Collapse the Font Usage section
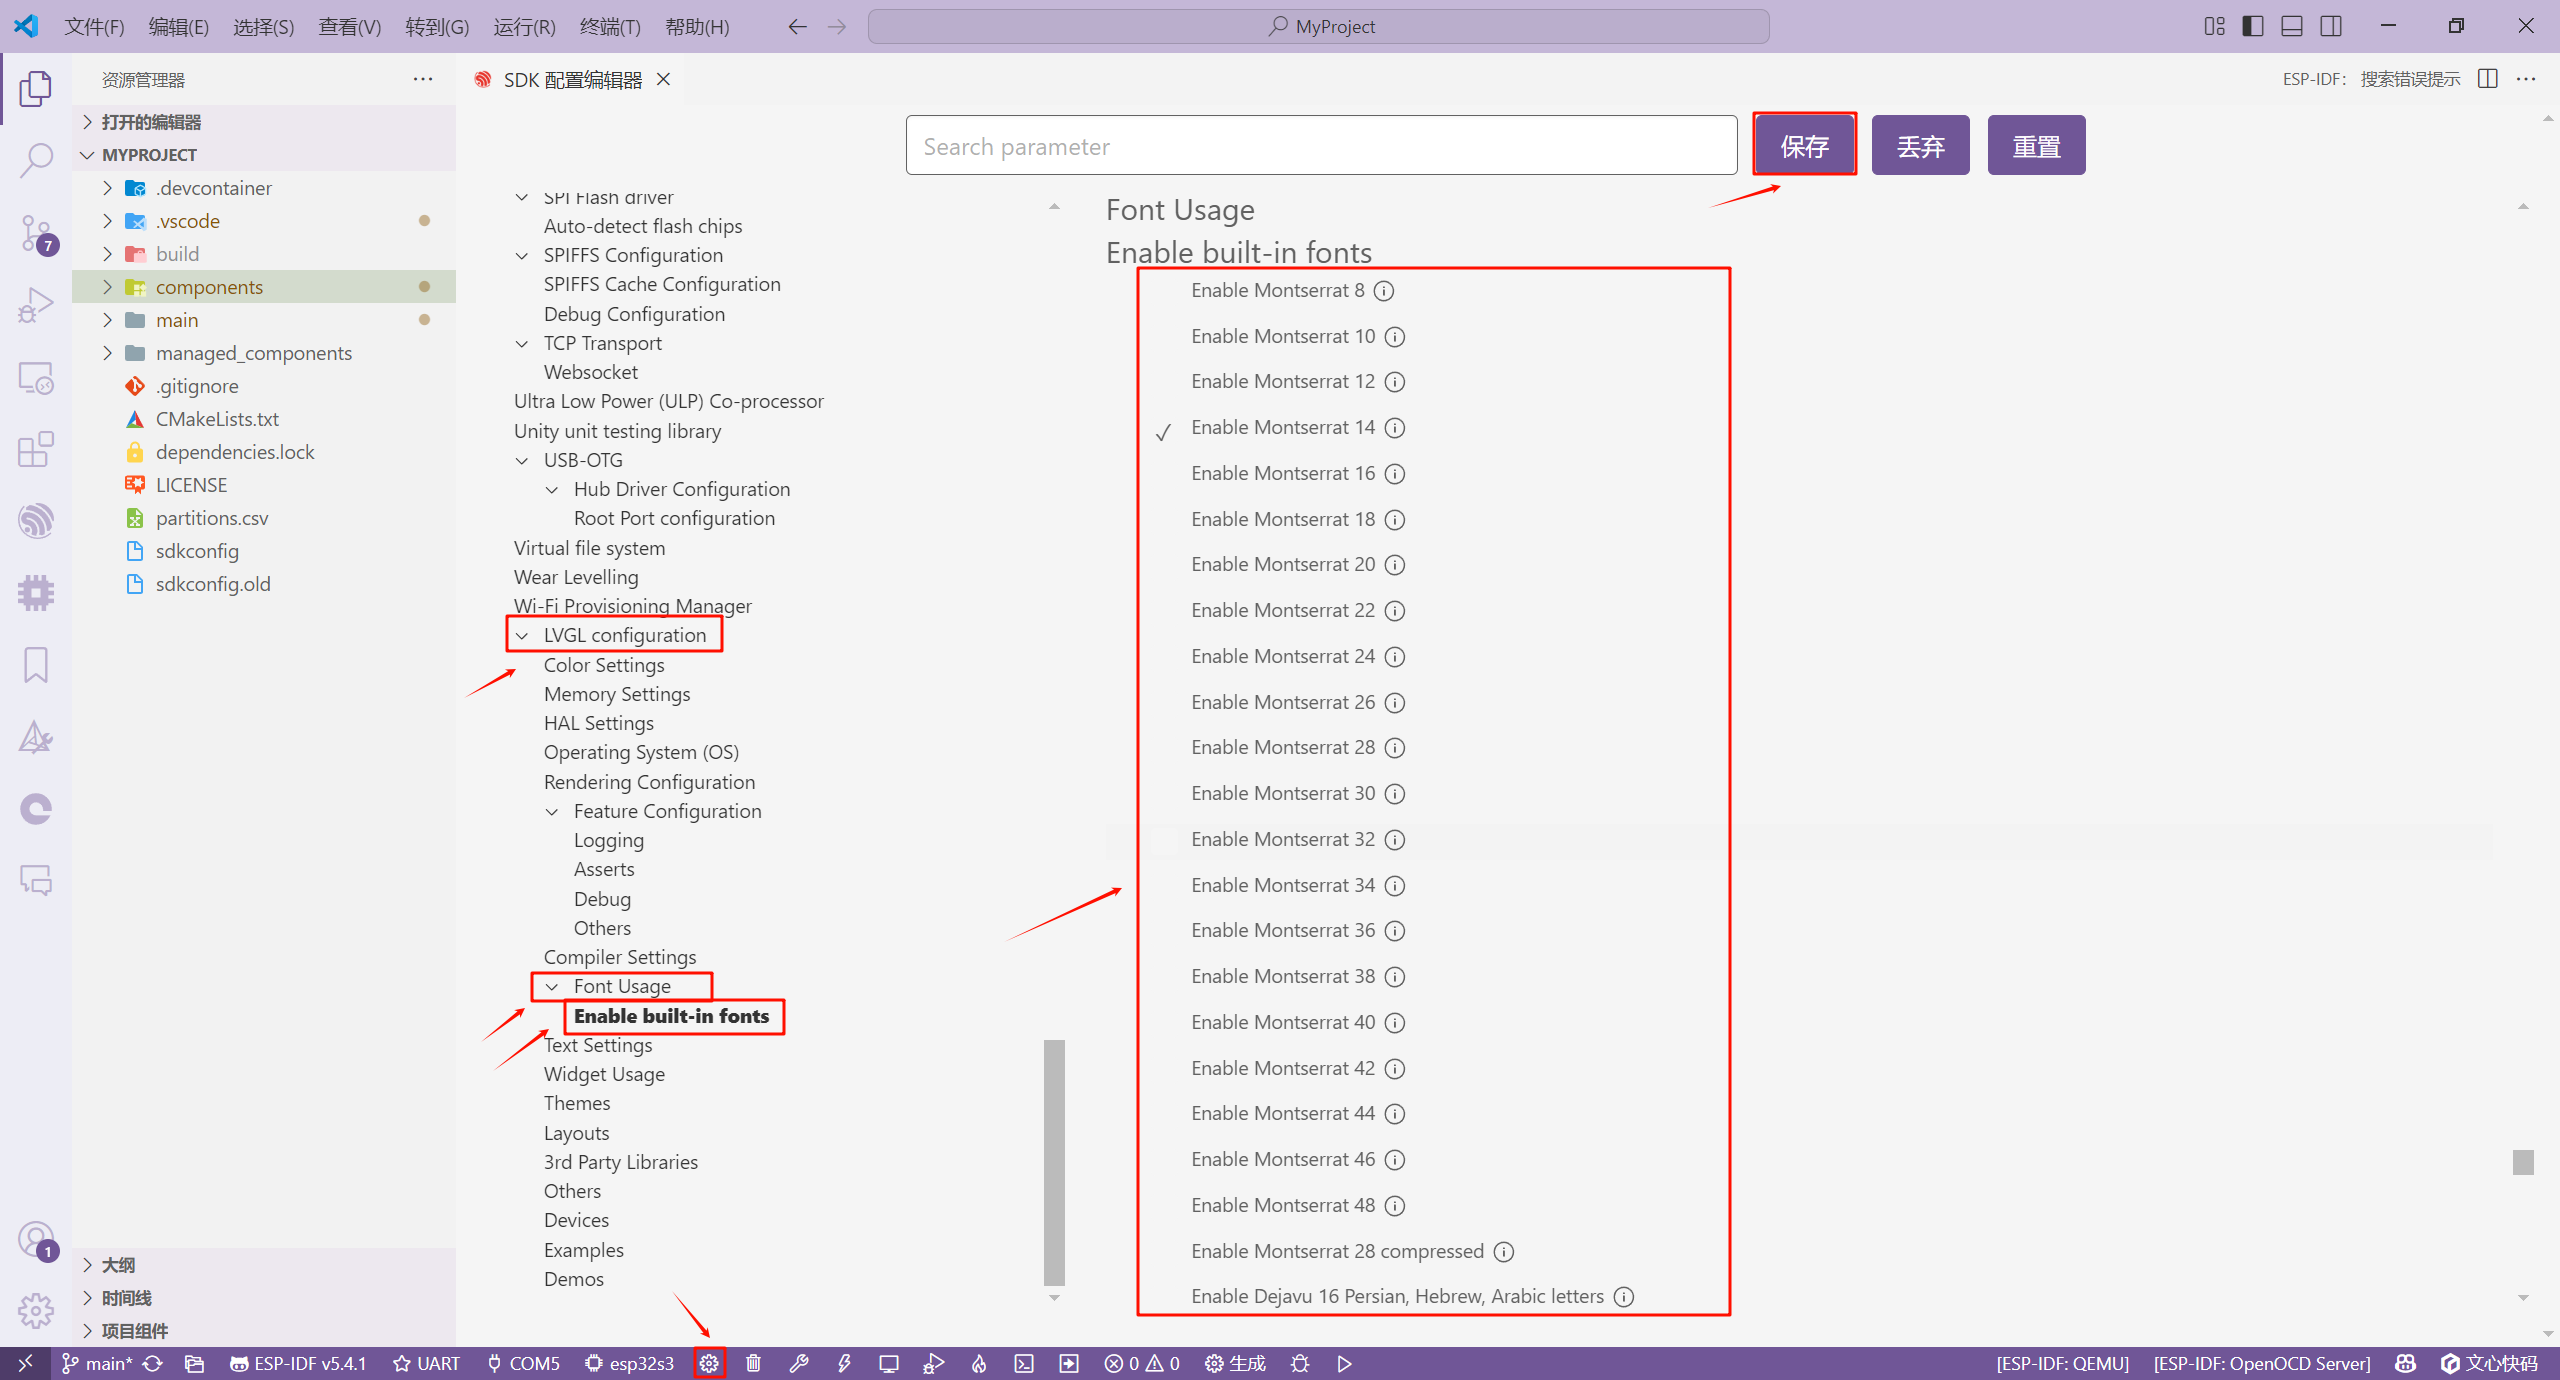The image size is (2560, 1380). 552,987
